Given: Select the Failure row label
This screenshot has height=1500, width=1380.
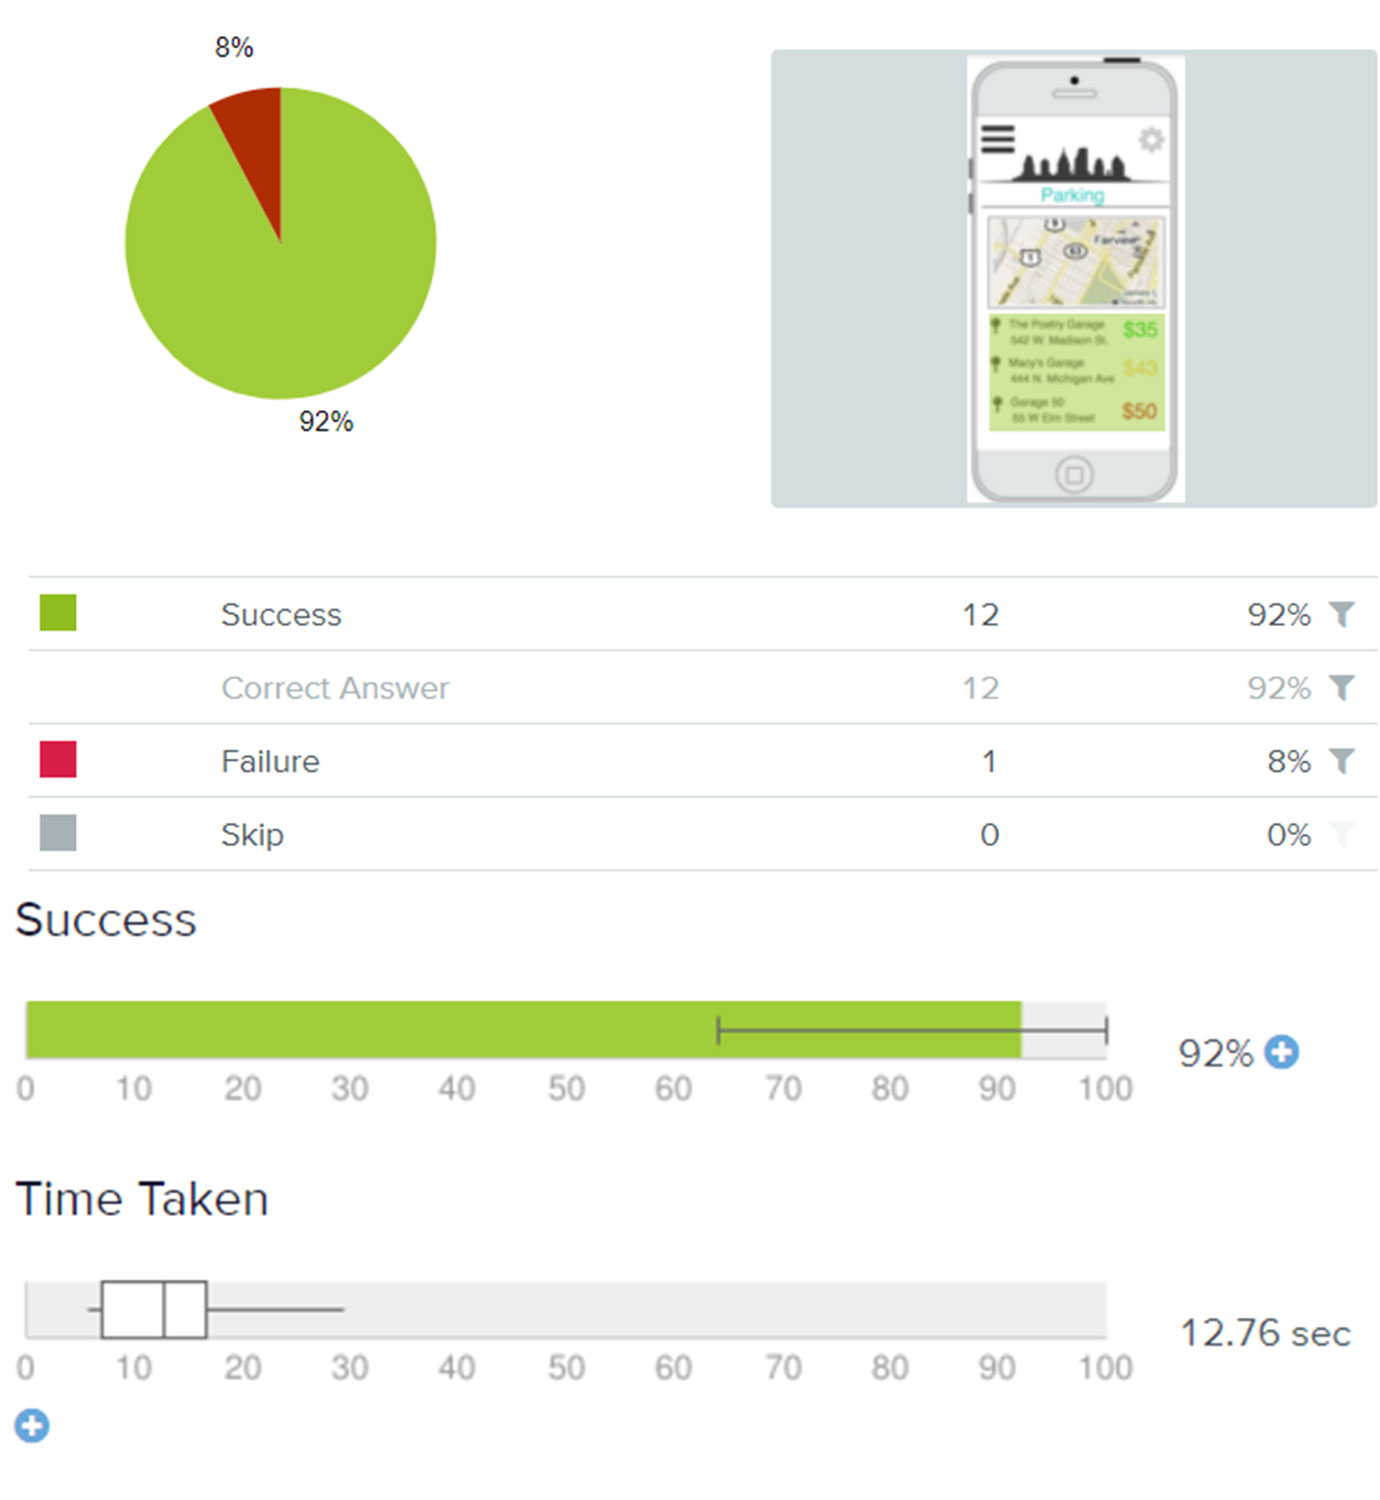Looking at the screenshot, I should tap(270, 761).
